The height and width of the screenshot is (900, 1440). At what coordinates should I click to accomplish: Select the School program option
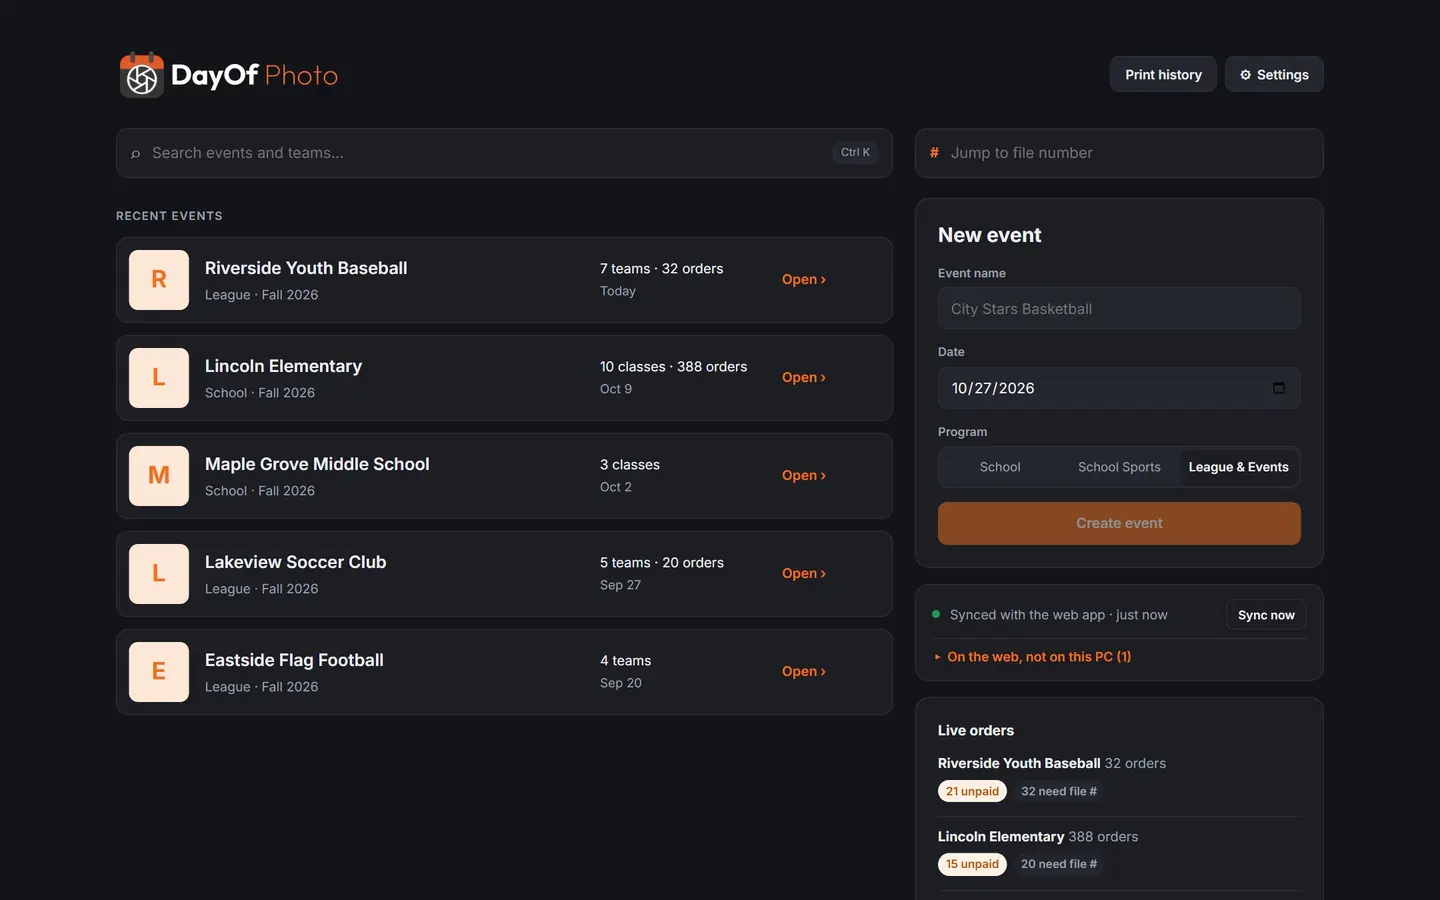pyautogui.click(x=1000, y=467)
